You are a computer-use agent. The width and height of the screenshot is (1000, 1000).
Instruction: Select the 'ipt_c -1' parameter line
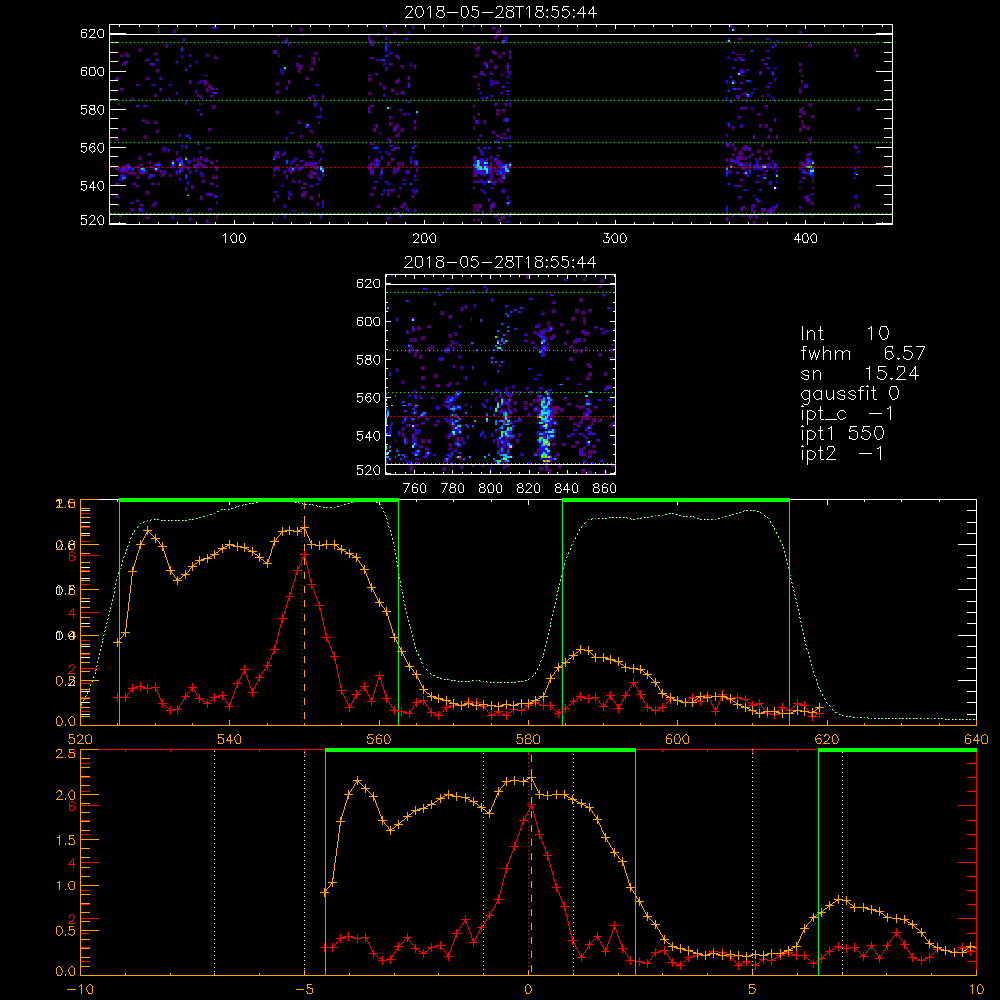[847, 414]
